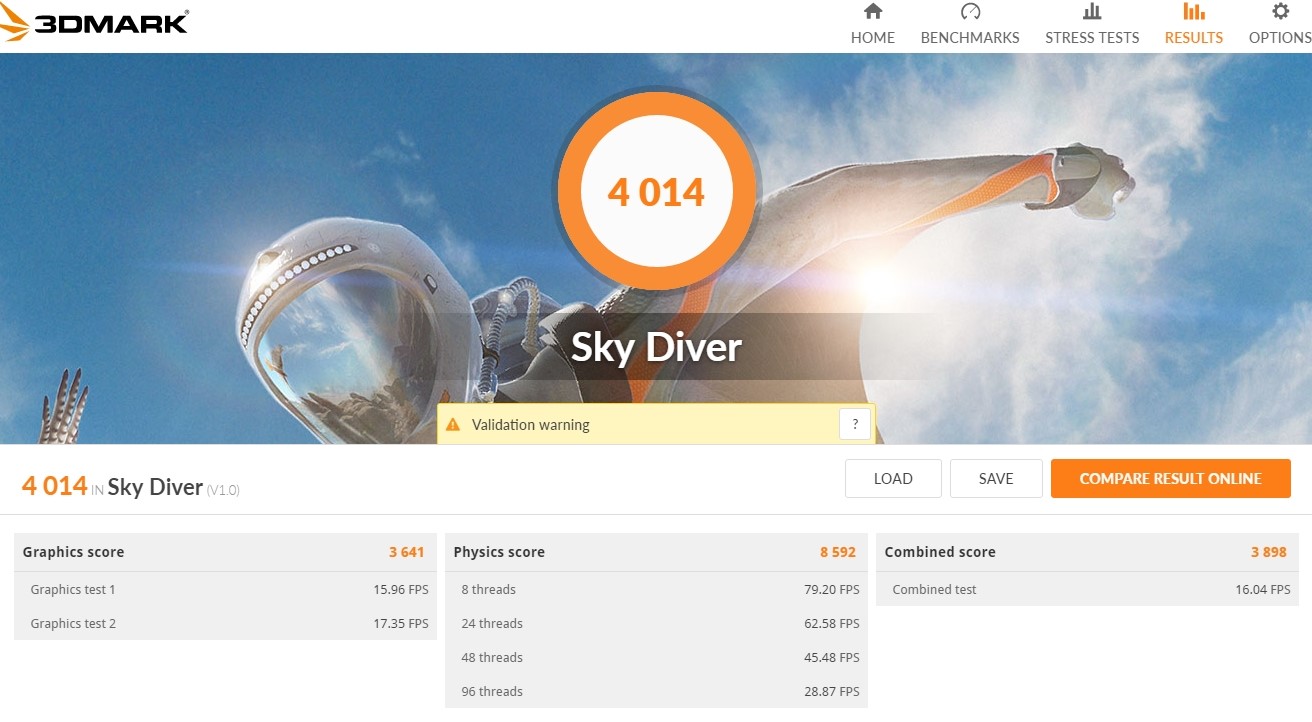Click the 28.87 FPS value
Screen dimensions: 1312x722
[x=832, y=691]
